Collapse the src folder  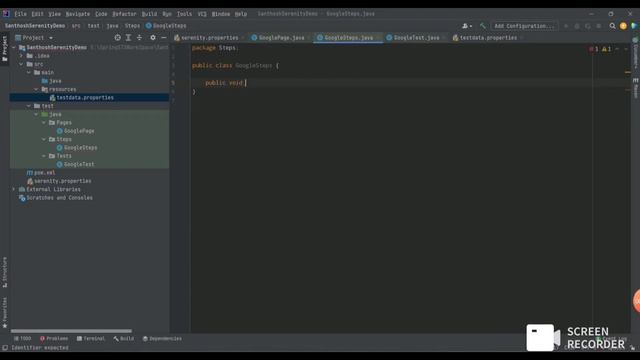point(21,64)
